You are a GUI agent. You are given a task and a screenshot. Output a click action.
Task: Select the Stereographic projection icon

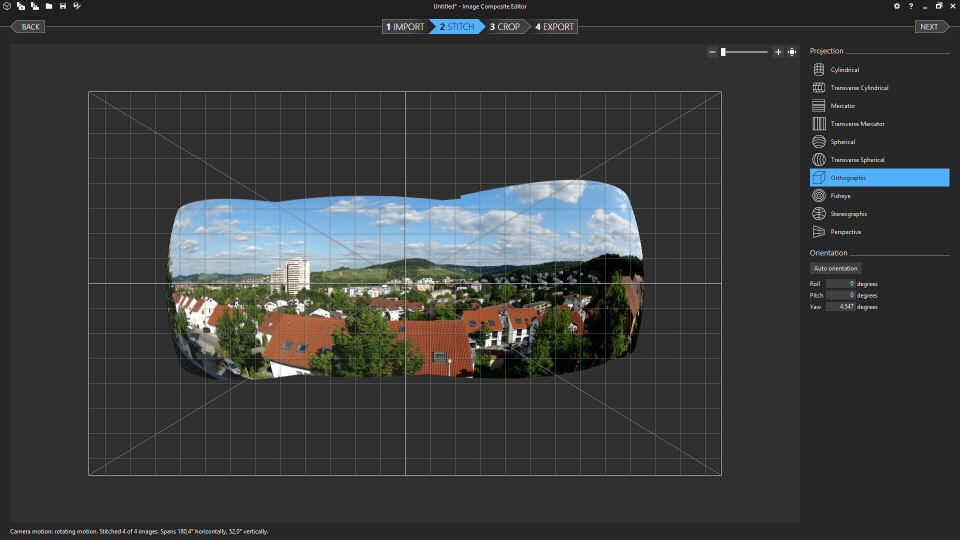(x=819, y=214)
